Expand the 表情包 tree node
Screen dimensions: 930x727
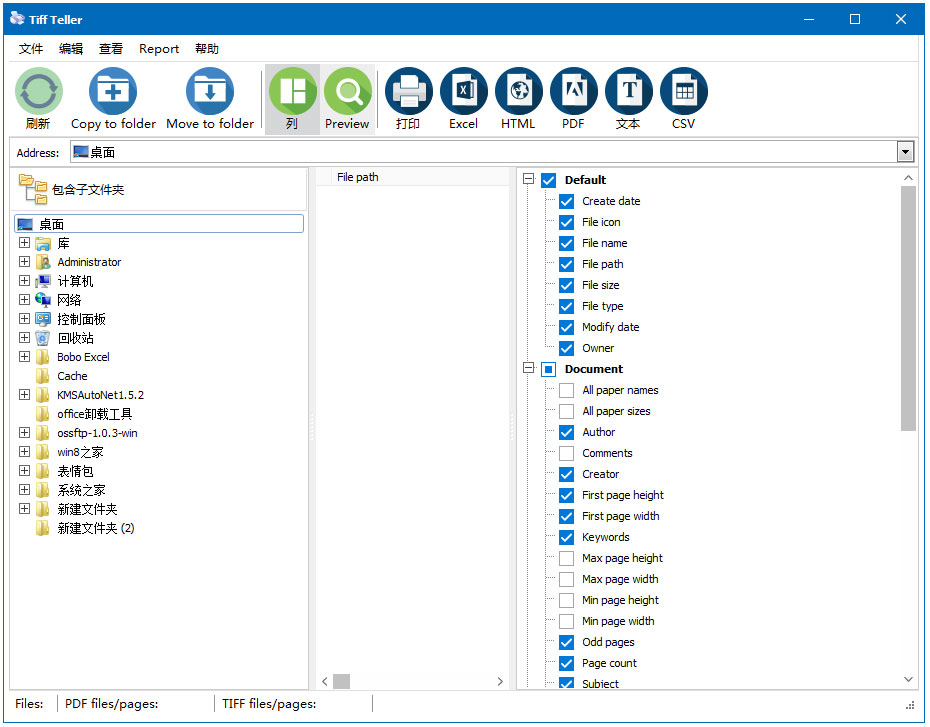pos(24,470)
